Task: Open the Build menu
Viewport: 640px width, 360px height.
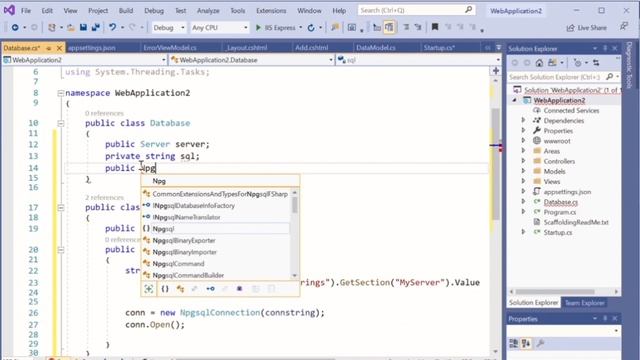Action: (126, 11)
